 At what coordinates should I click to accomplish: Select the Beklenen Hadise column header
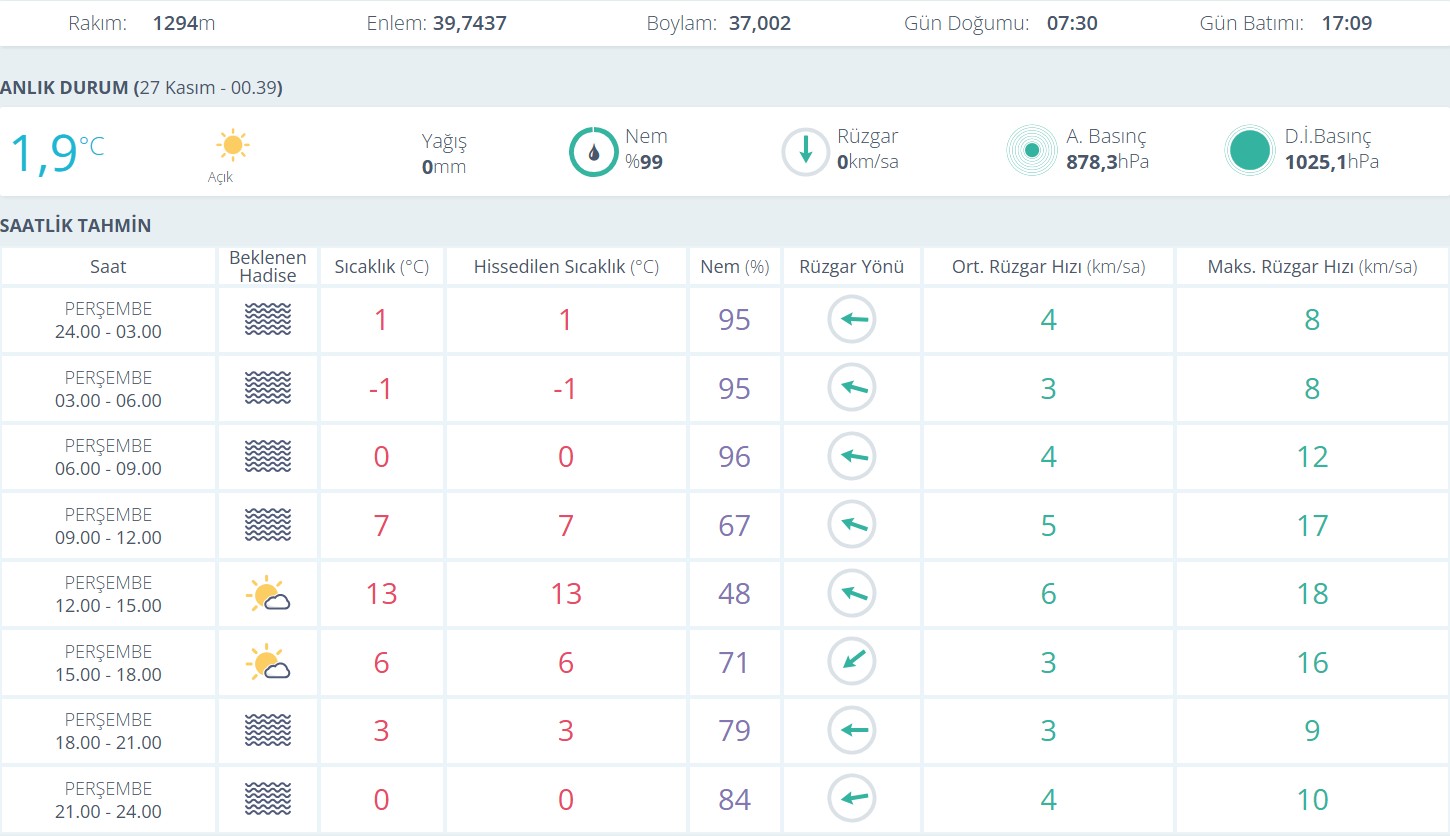coord(268,267)
